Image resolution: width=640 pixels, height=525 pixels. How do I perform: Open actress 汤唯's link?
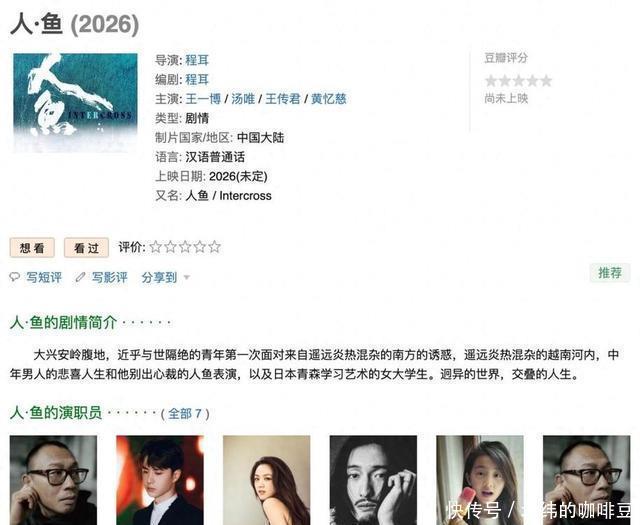[x=243, y=99]
